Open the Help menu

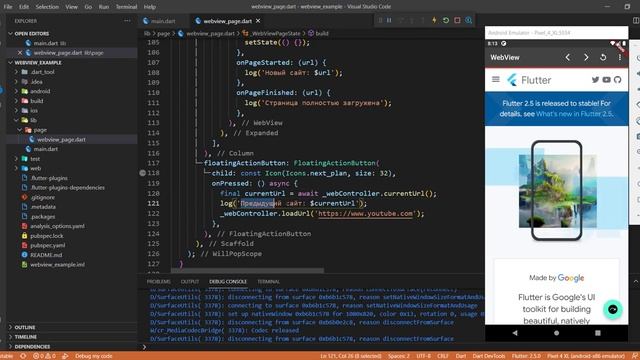(x=150, y=7)
